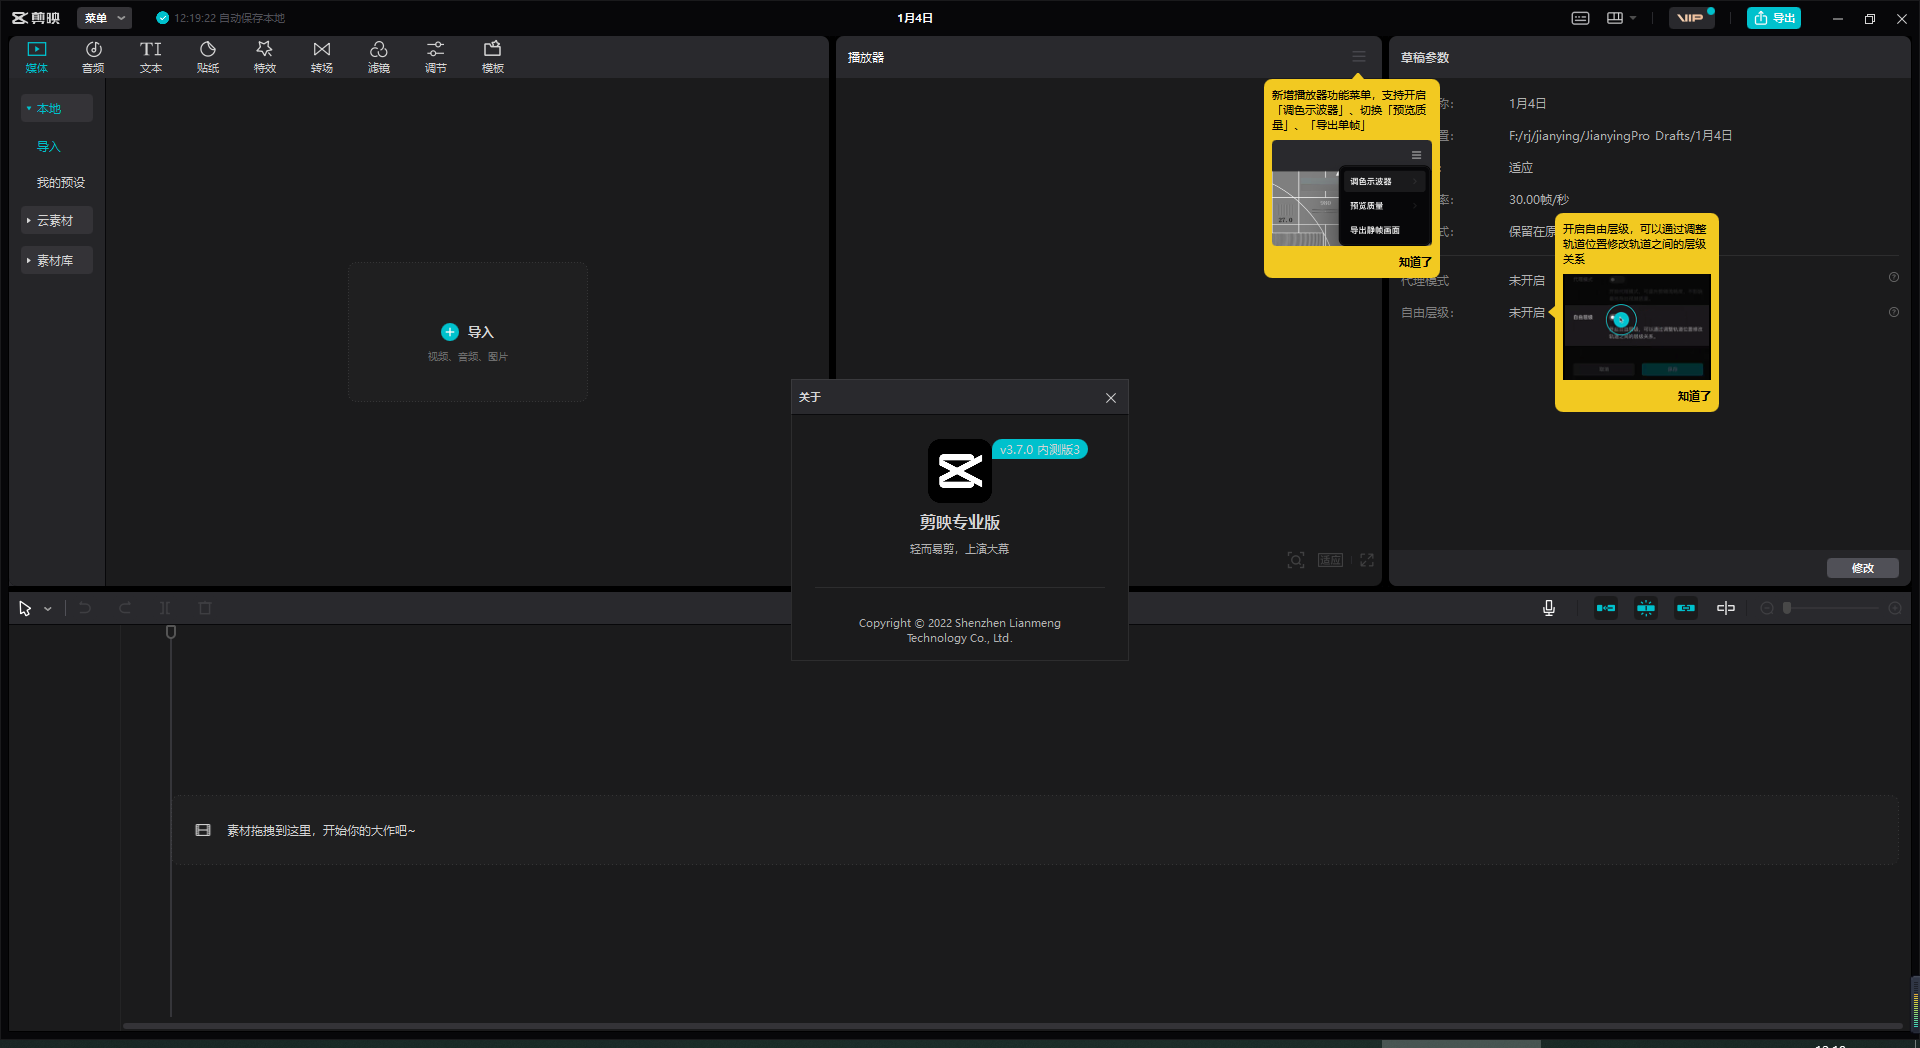Open the selection tool dropdown arrow
Image resolution: width=1920 pixels, height=1048 pixels.
point(48,609)
